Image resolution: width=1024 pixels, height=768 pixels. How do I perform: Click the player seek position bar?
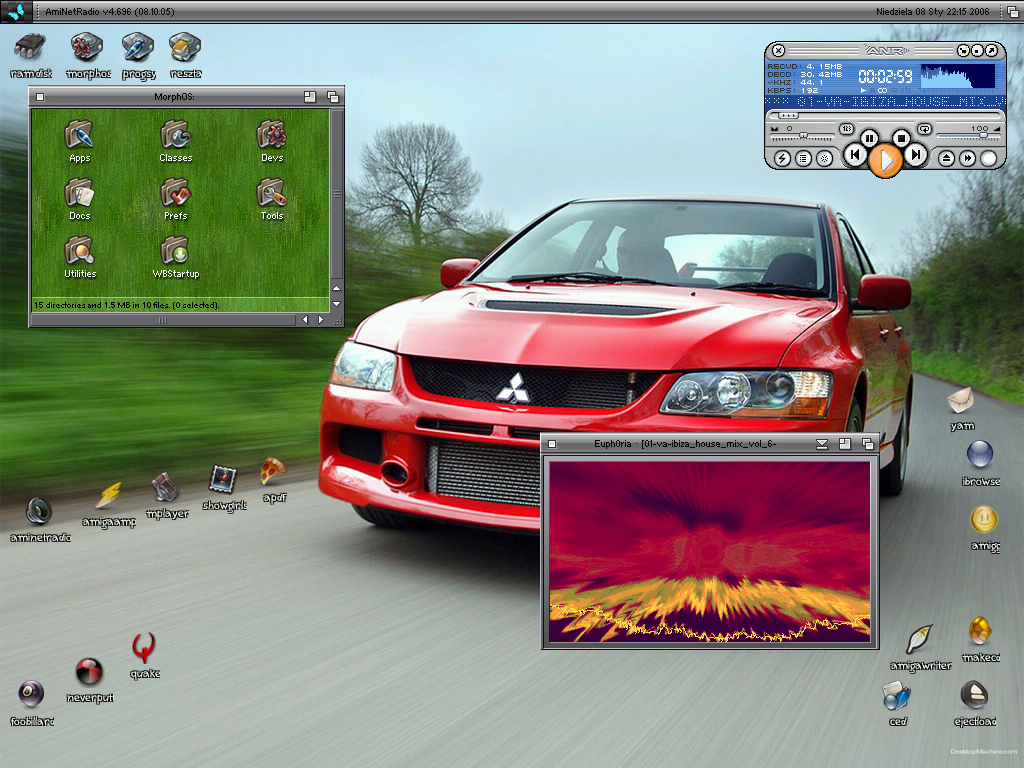[x=886, y=116]
